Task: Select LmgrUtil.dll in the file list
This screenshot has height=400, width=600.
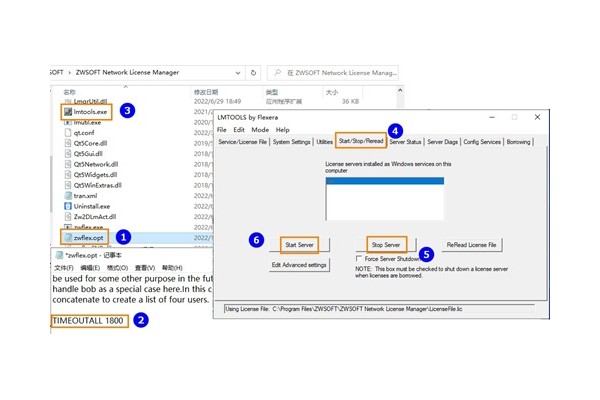Action: [90, 101]
